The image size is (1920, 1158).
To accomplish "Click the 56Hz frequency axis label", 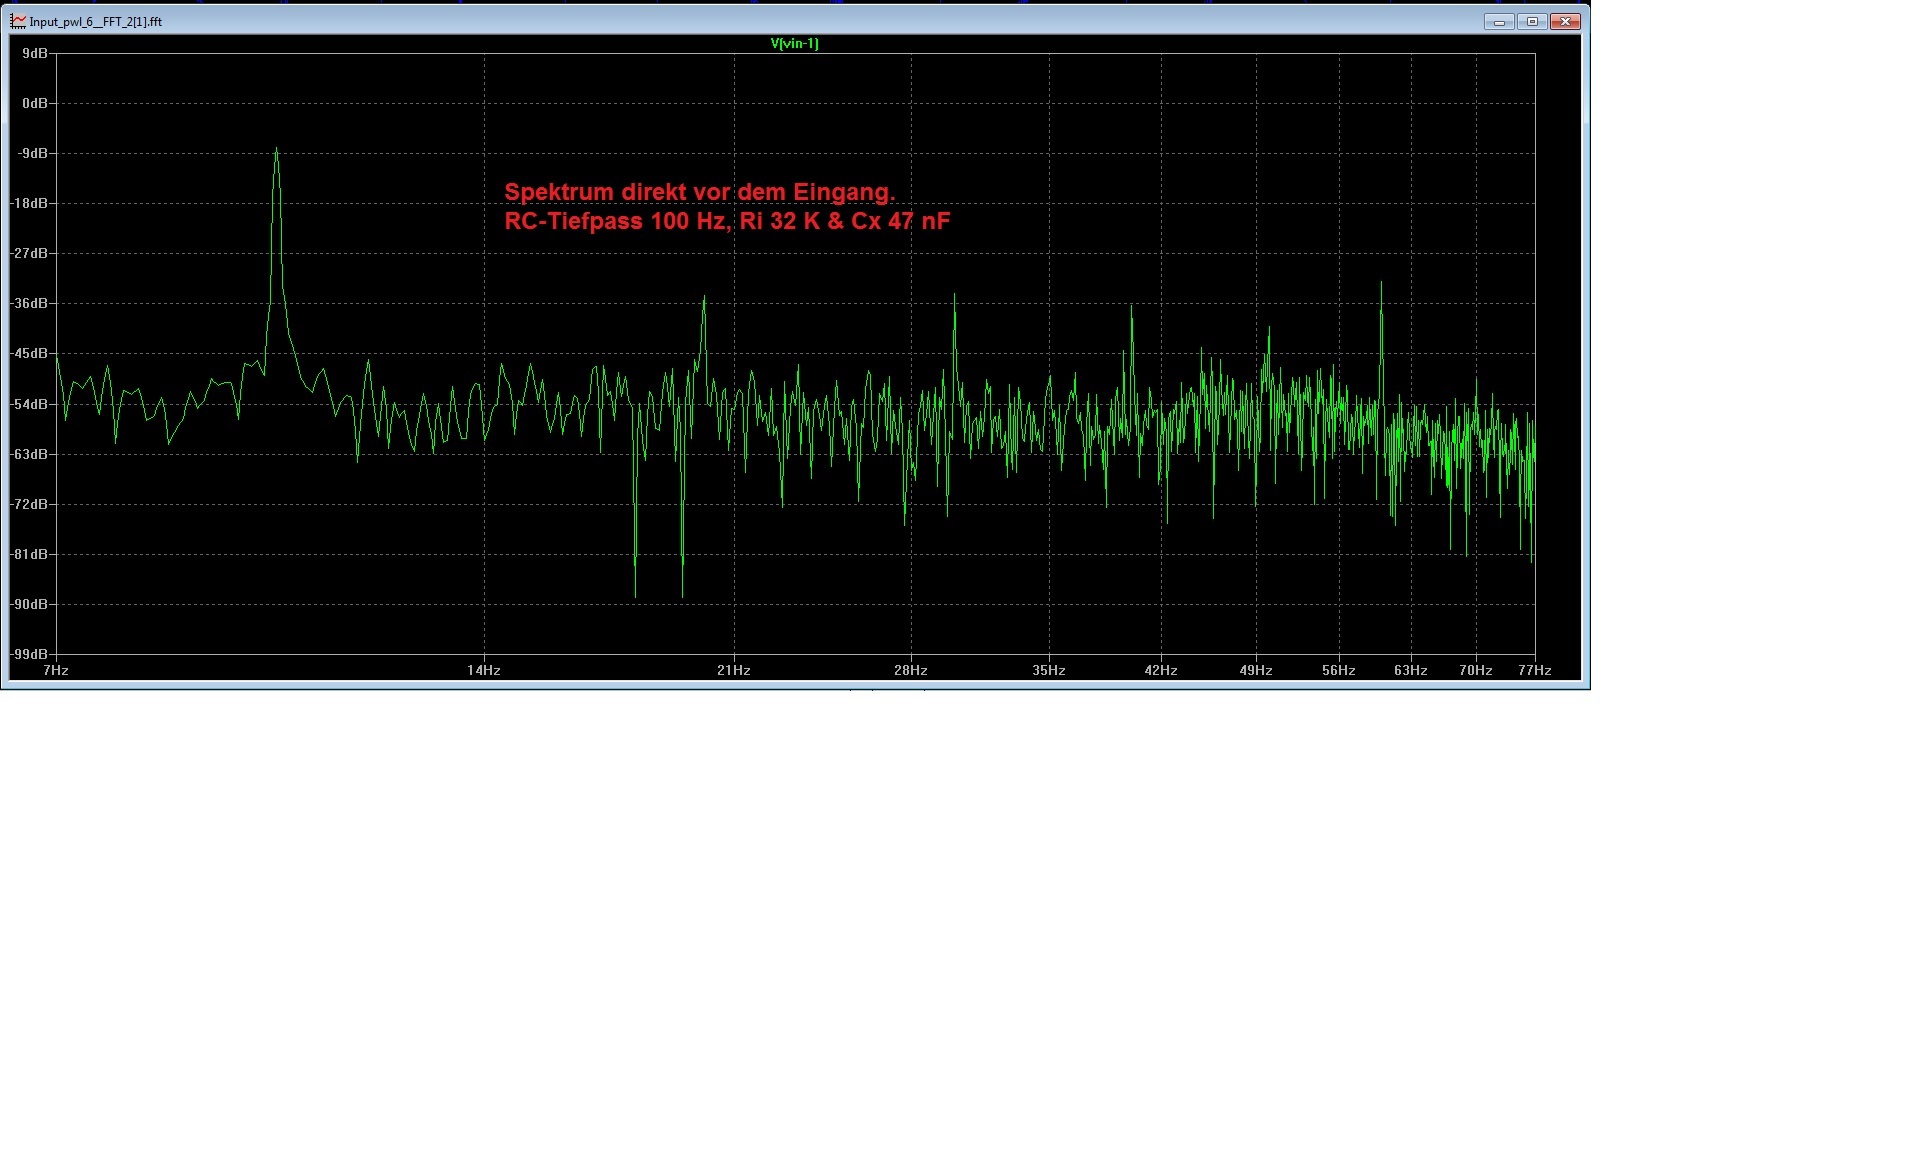I will point(1339,670).
